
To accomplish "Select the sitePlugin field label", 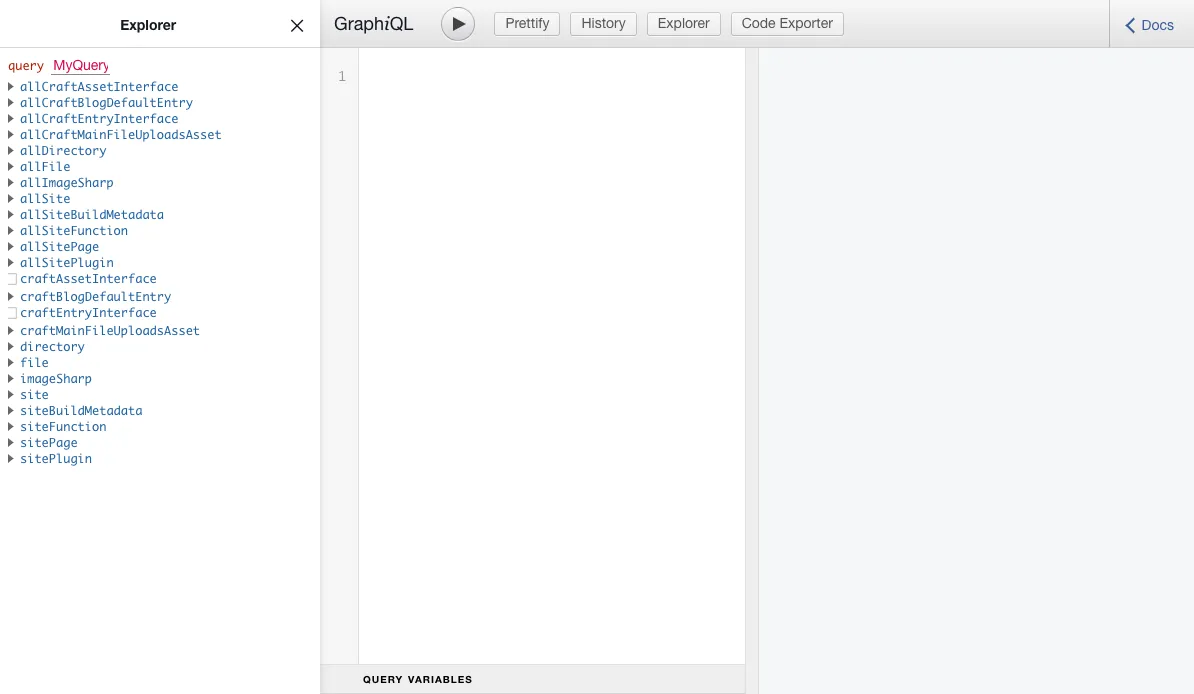I will pyautogui.click(x=56, y=459).
